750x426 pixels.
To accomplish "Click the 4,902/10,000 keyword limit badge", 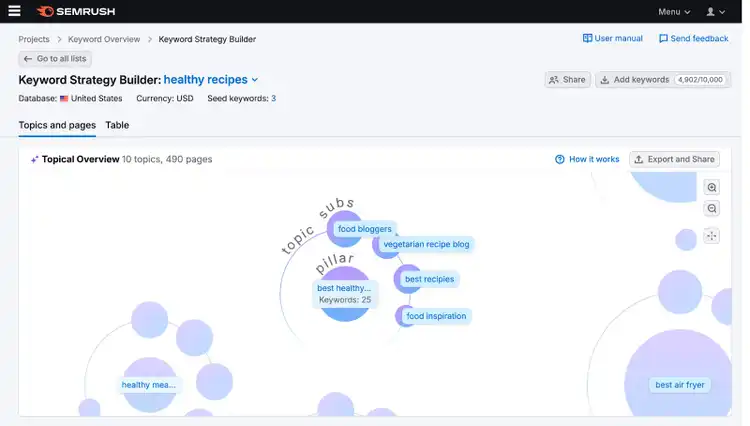I will click(700, 80).
